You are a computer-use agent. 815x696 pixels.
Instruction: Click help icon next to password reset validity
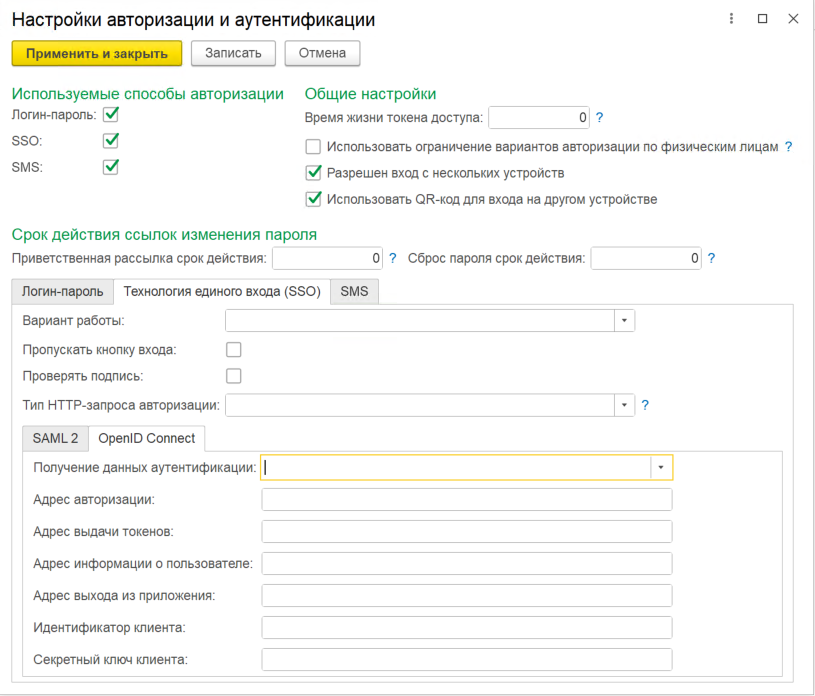[x=711, y=258]
